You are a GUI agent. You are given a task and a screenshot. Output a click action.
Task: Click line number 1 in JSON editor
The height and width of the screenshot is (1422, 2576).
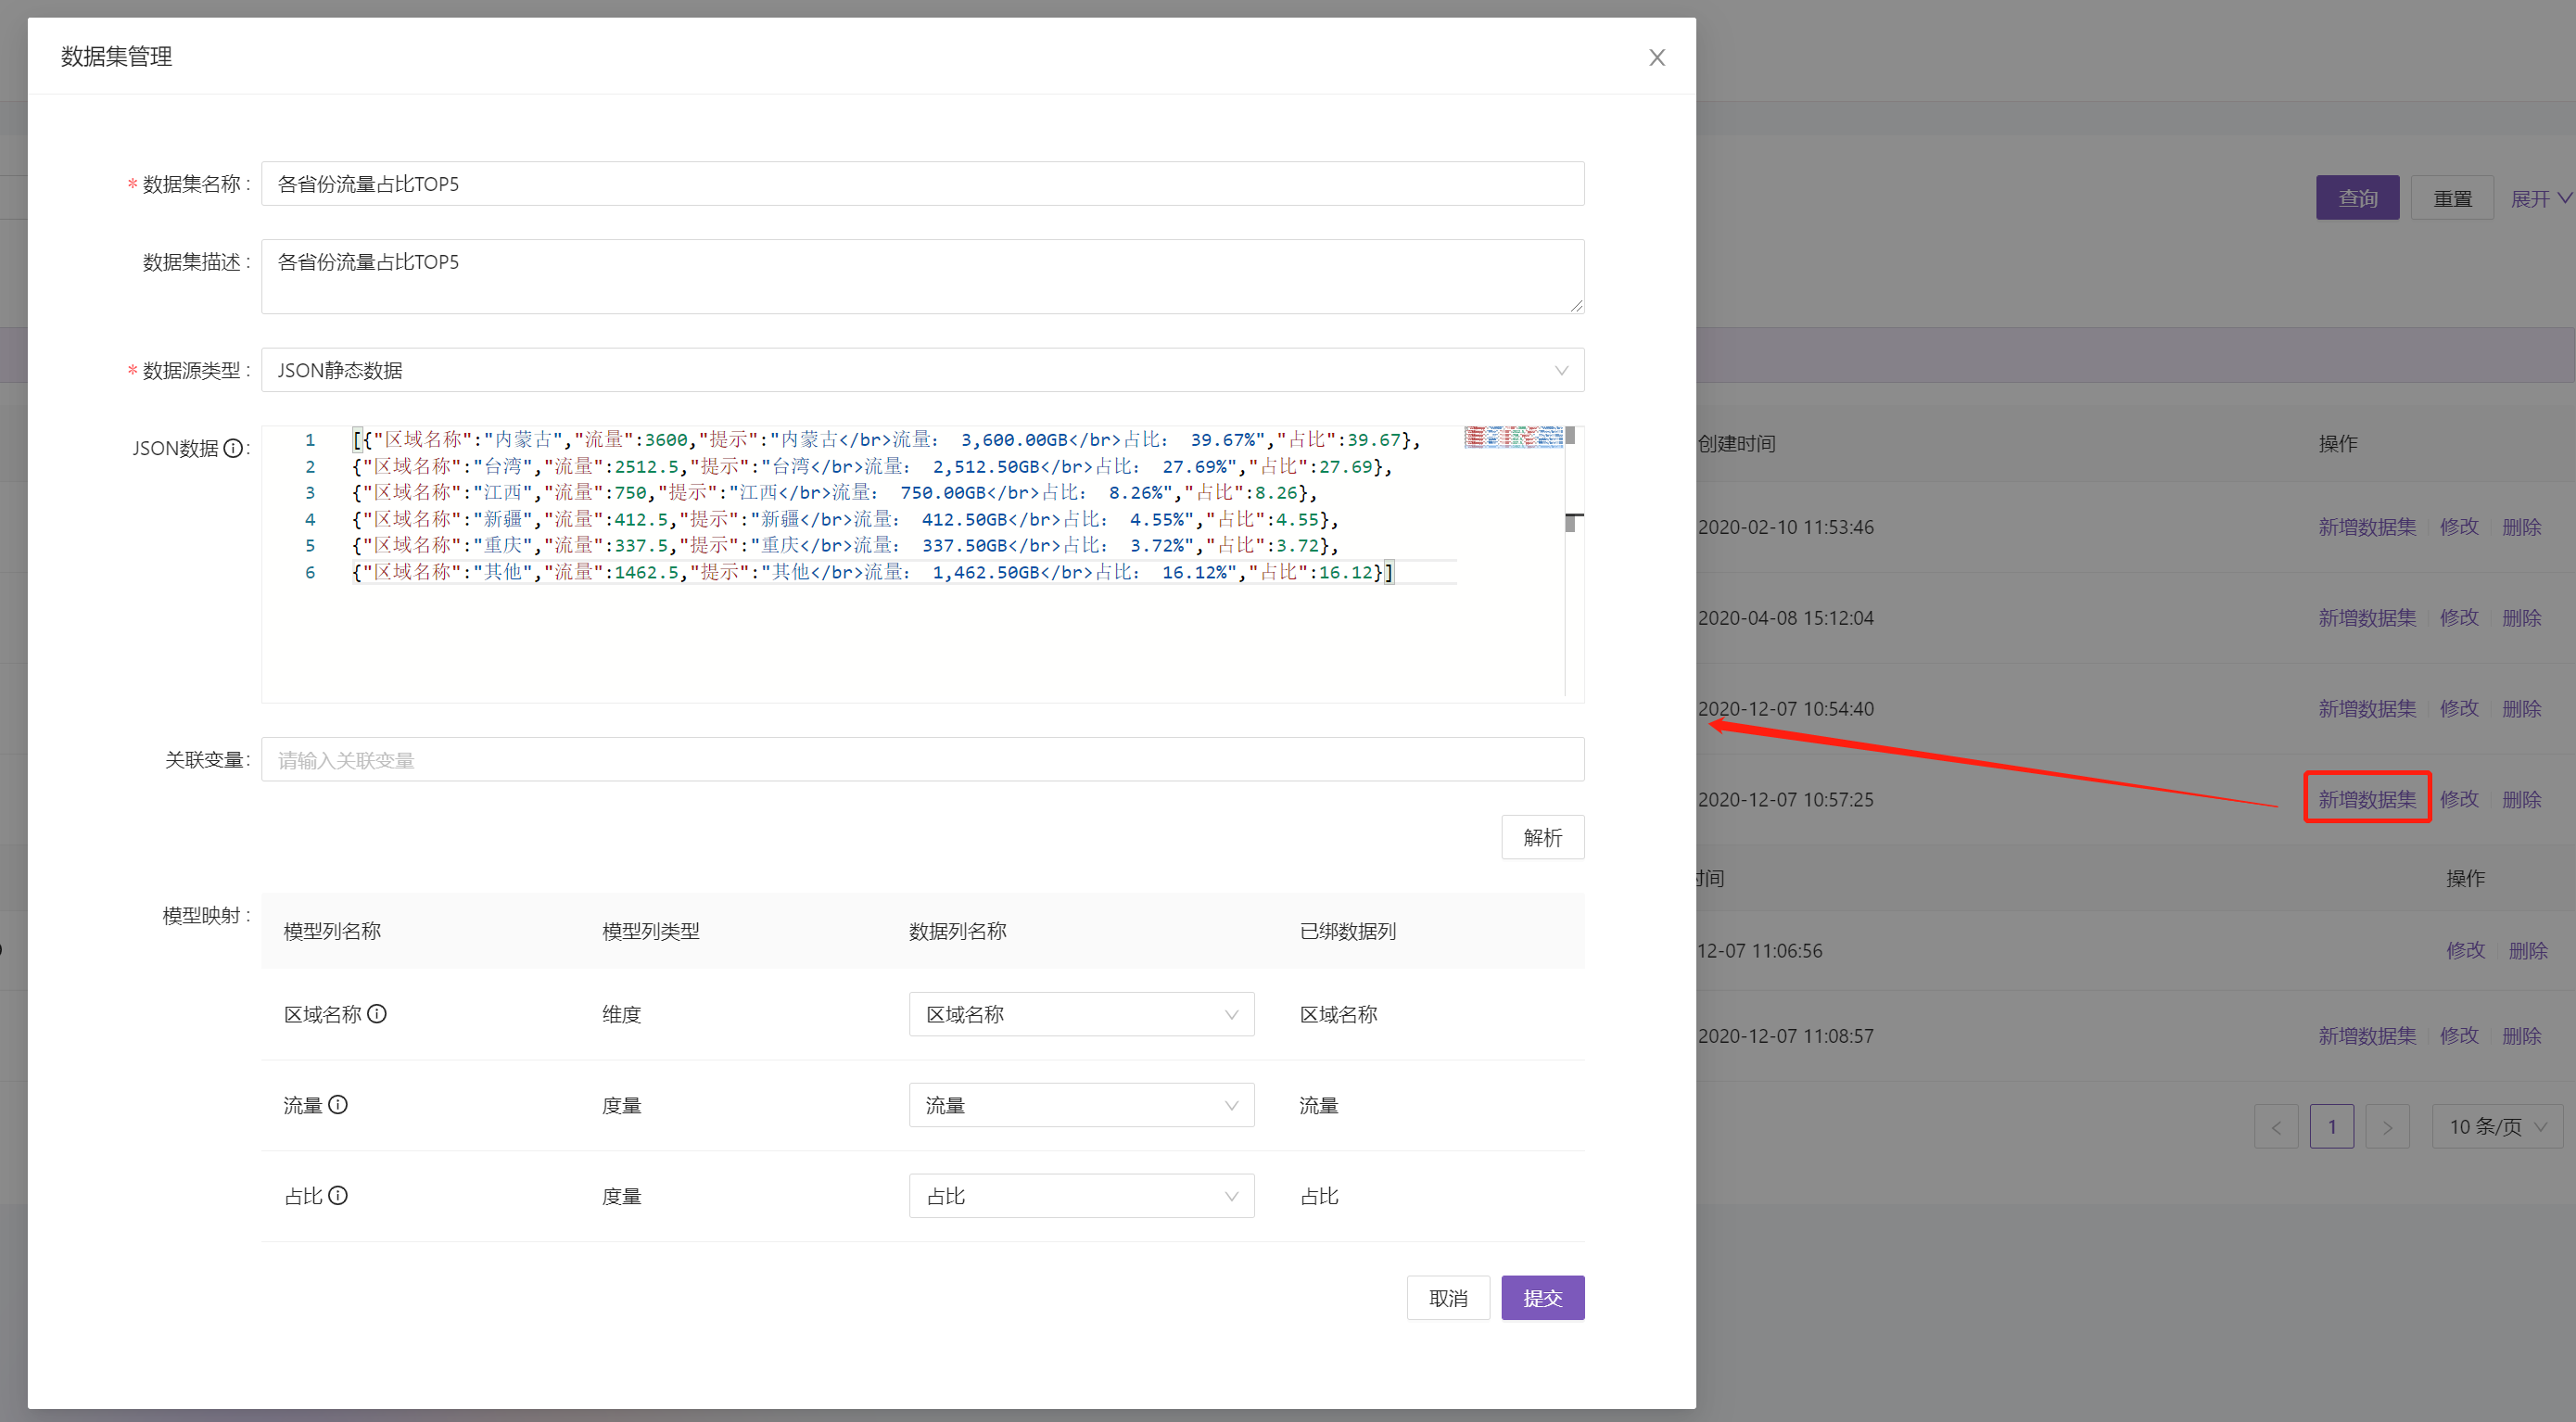tap(310, 440)
